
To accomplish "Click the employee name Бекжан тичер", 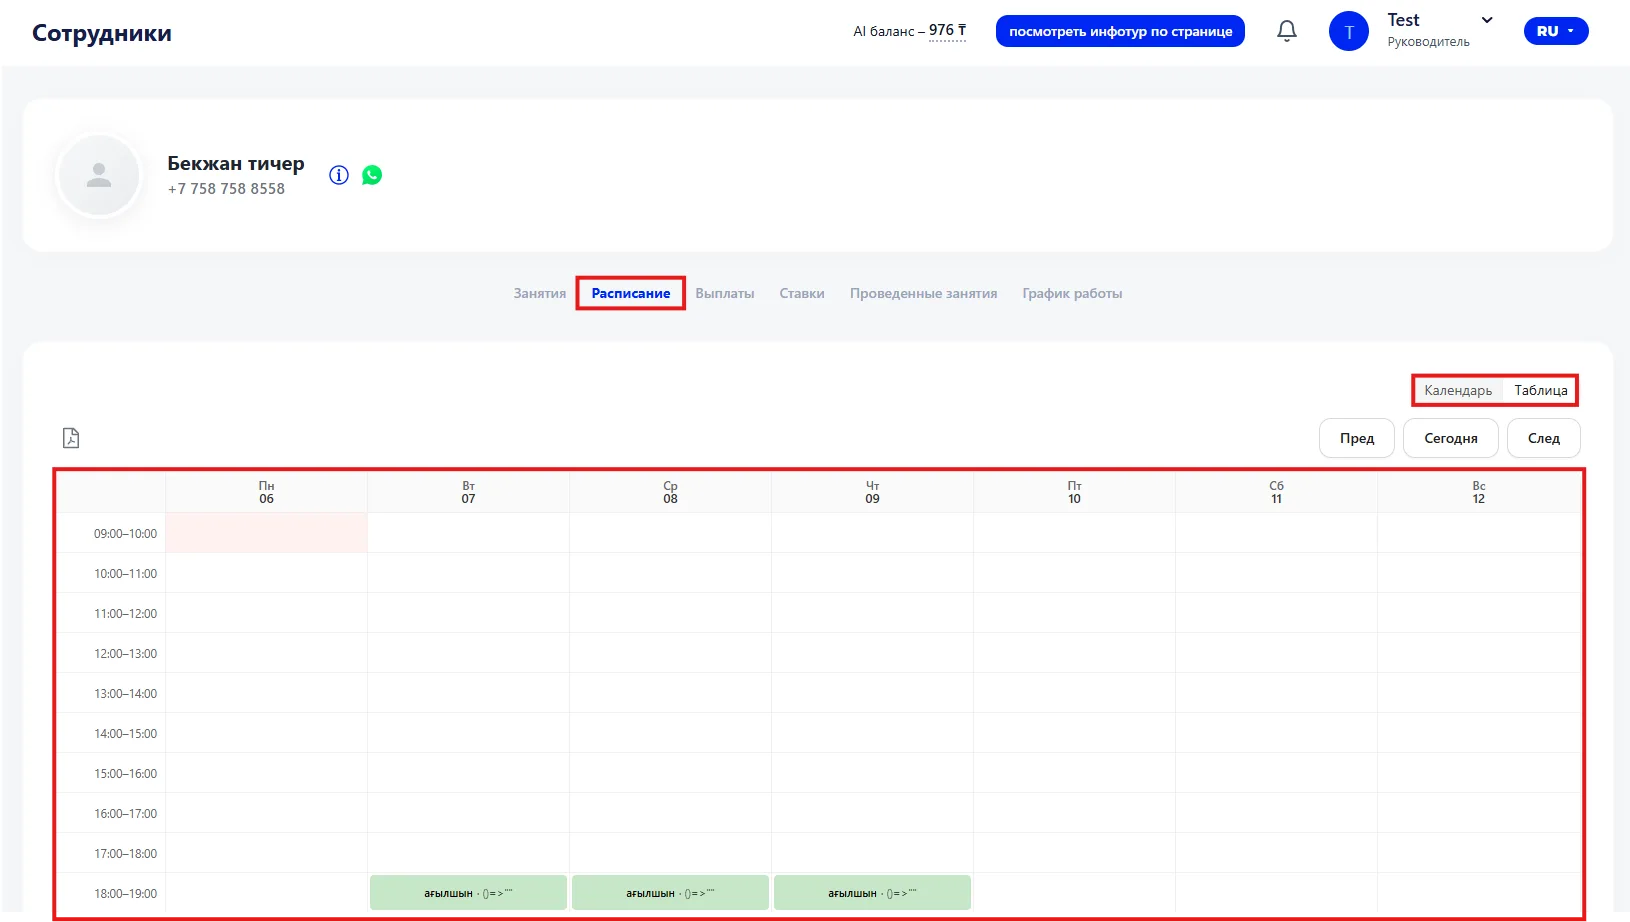I will click(x=236, y=163).
